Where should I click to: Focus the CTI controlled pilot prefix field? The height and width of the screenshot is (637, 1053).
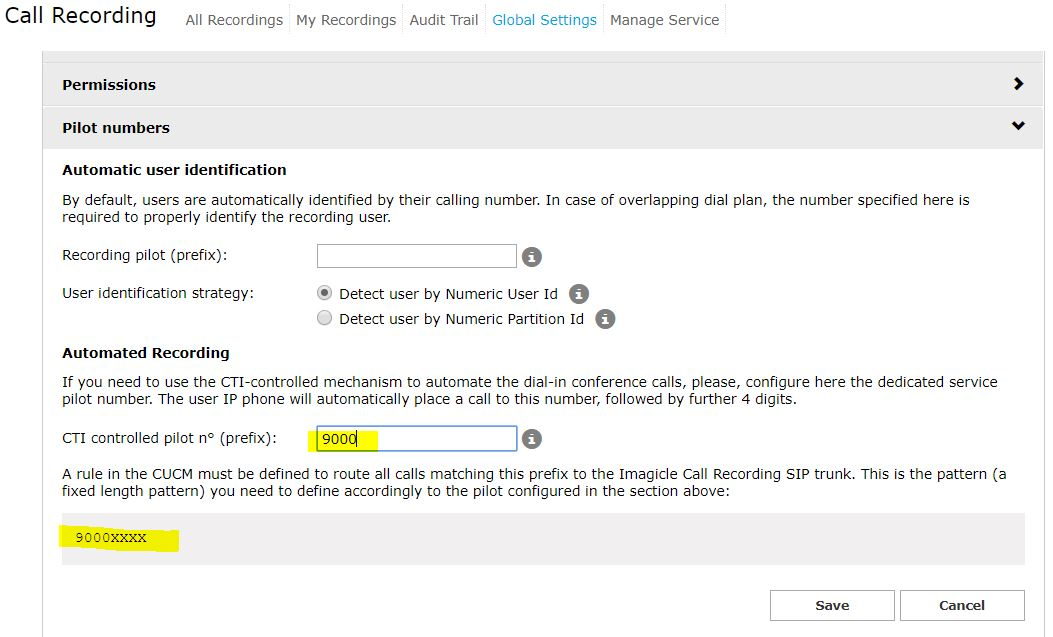click(416, 438)
